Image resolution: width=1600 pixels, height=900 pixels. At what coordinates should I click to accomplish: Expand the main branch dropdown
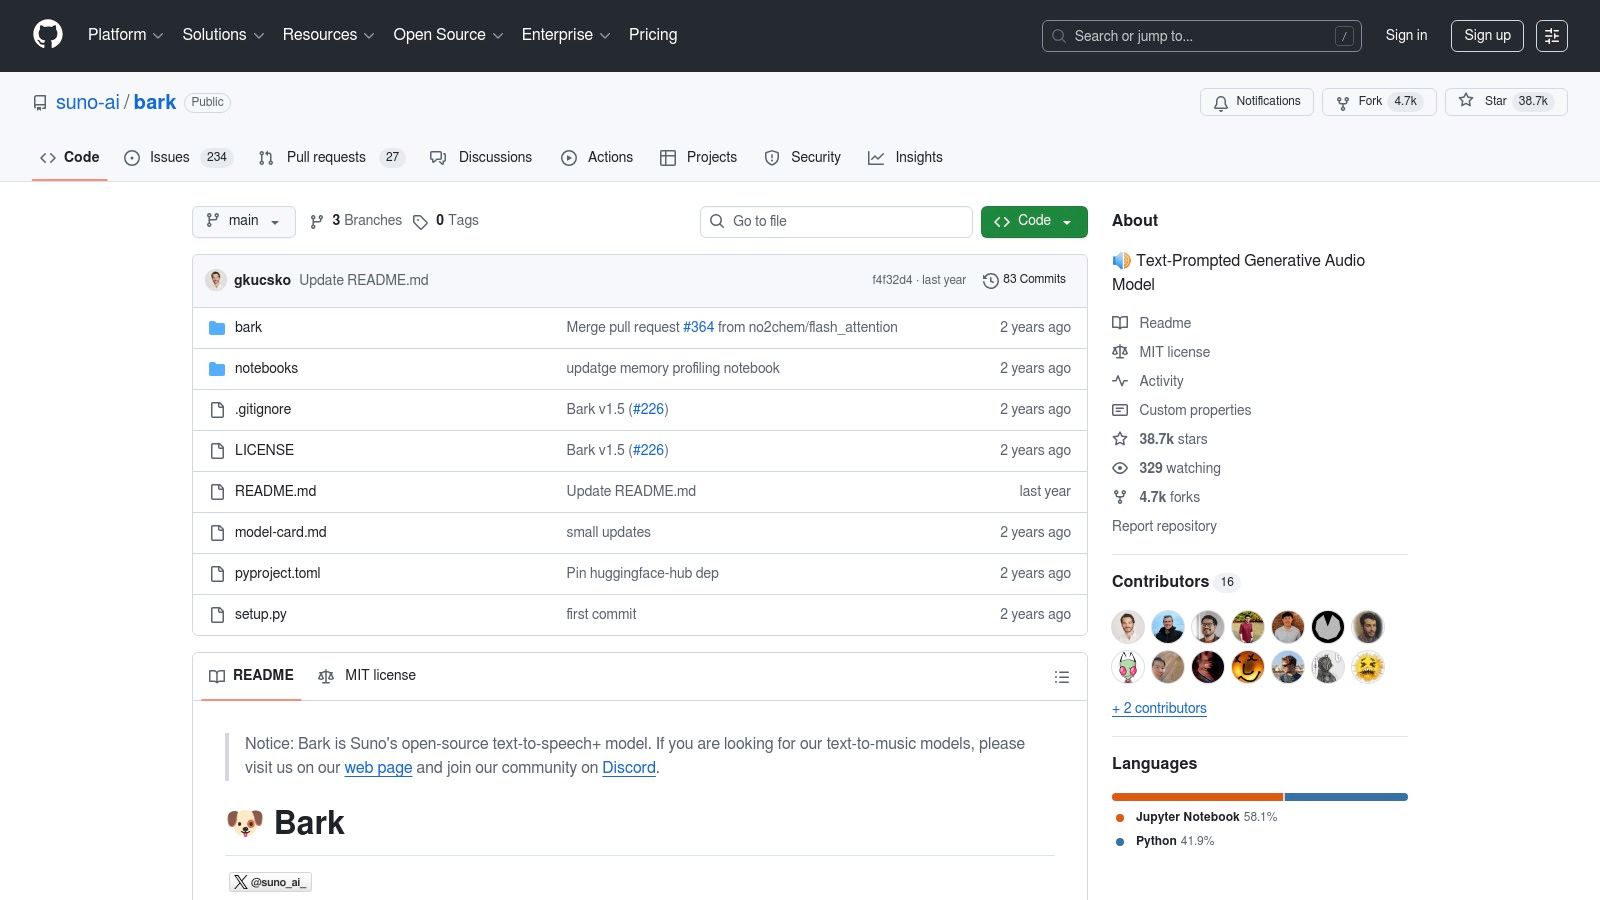coord(243,221)
